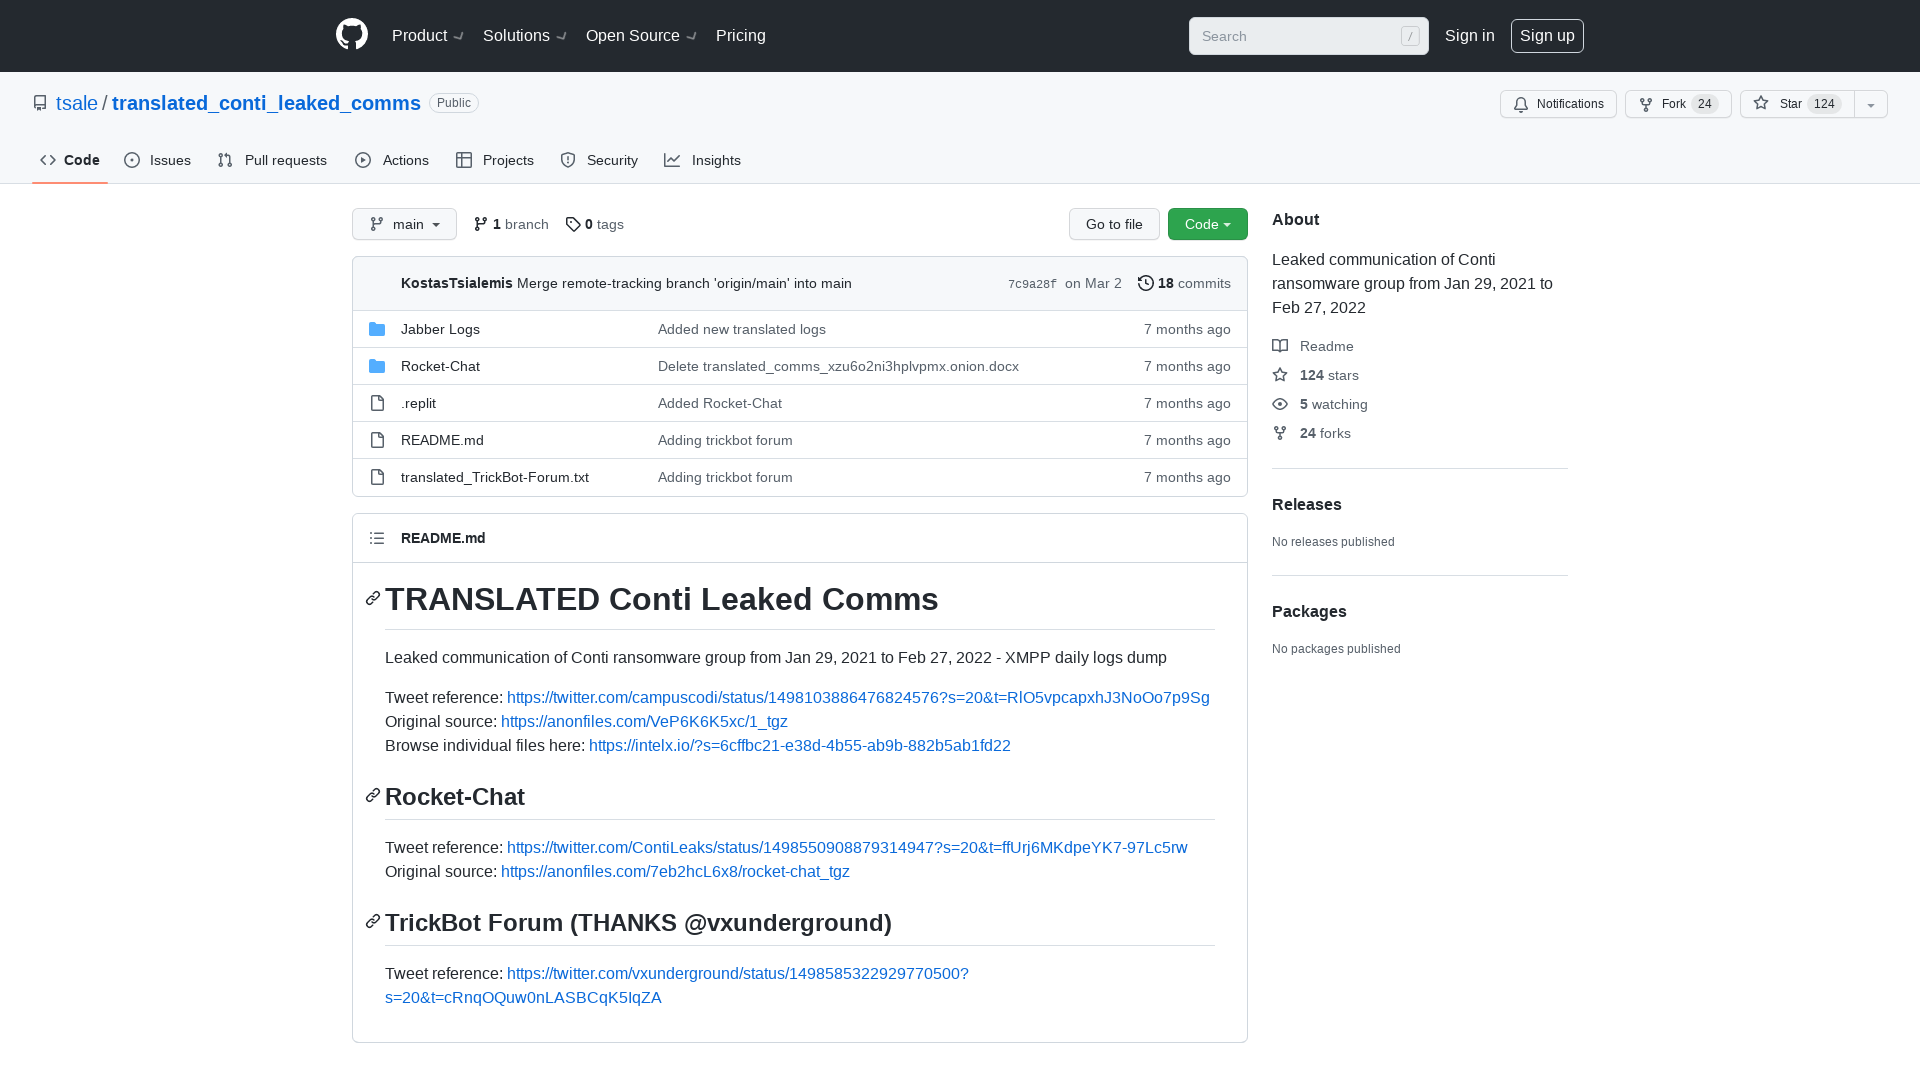Open the campuscodi tweet reference link
This screenshot has height=1080, width=1920.
(x=858, y=697)
